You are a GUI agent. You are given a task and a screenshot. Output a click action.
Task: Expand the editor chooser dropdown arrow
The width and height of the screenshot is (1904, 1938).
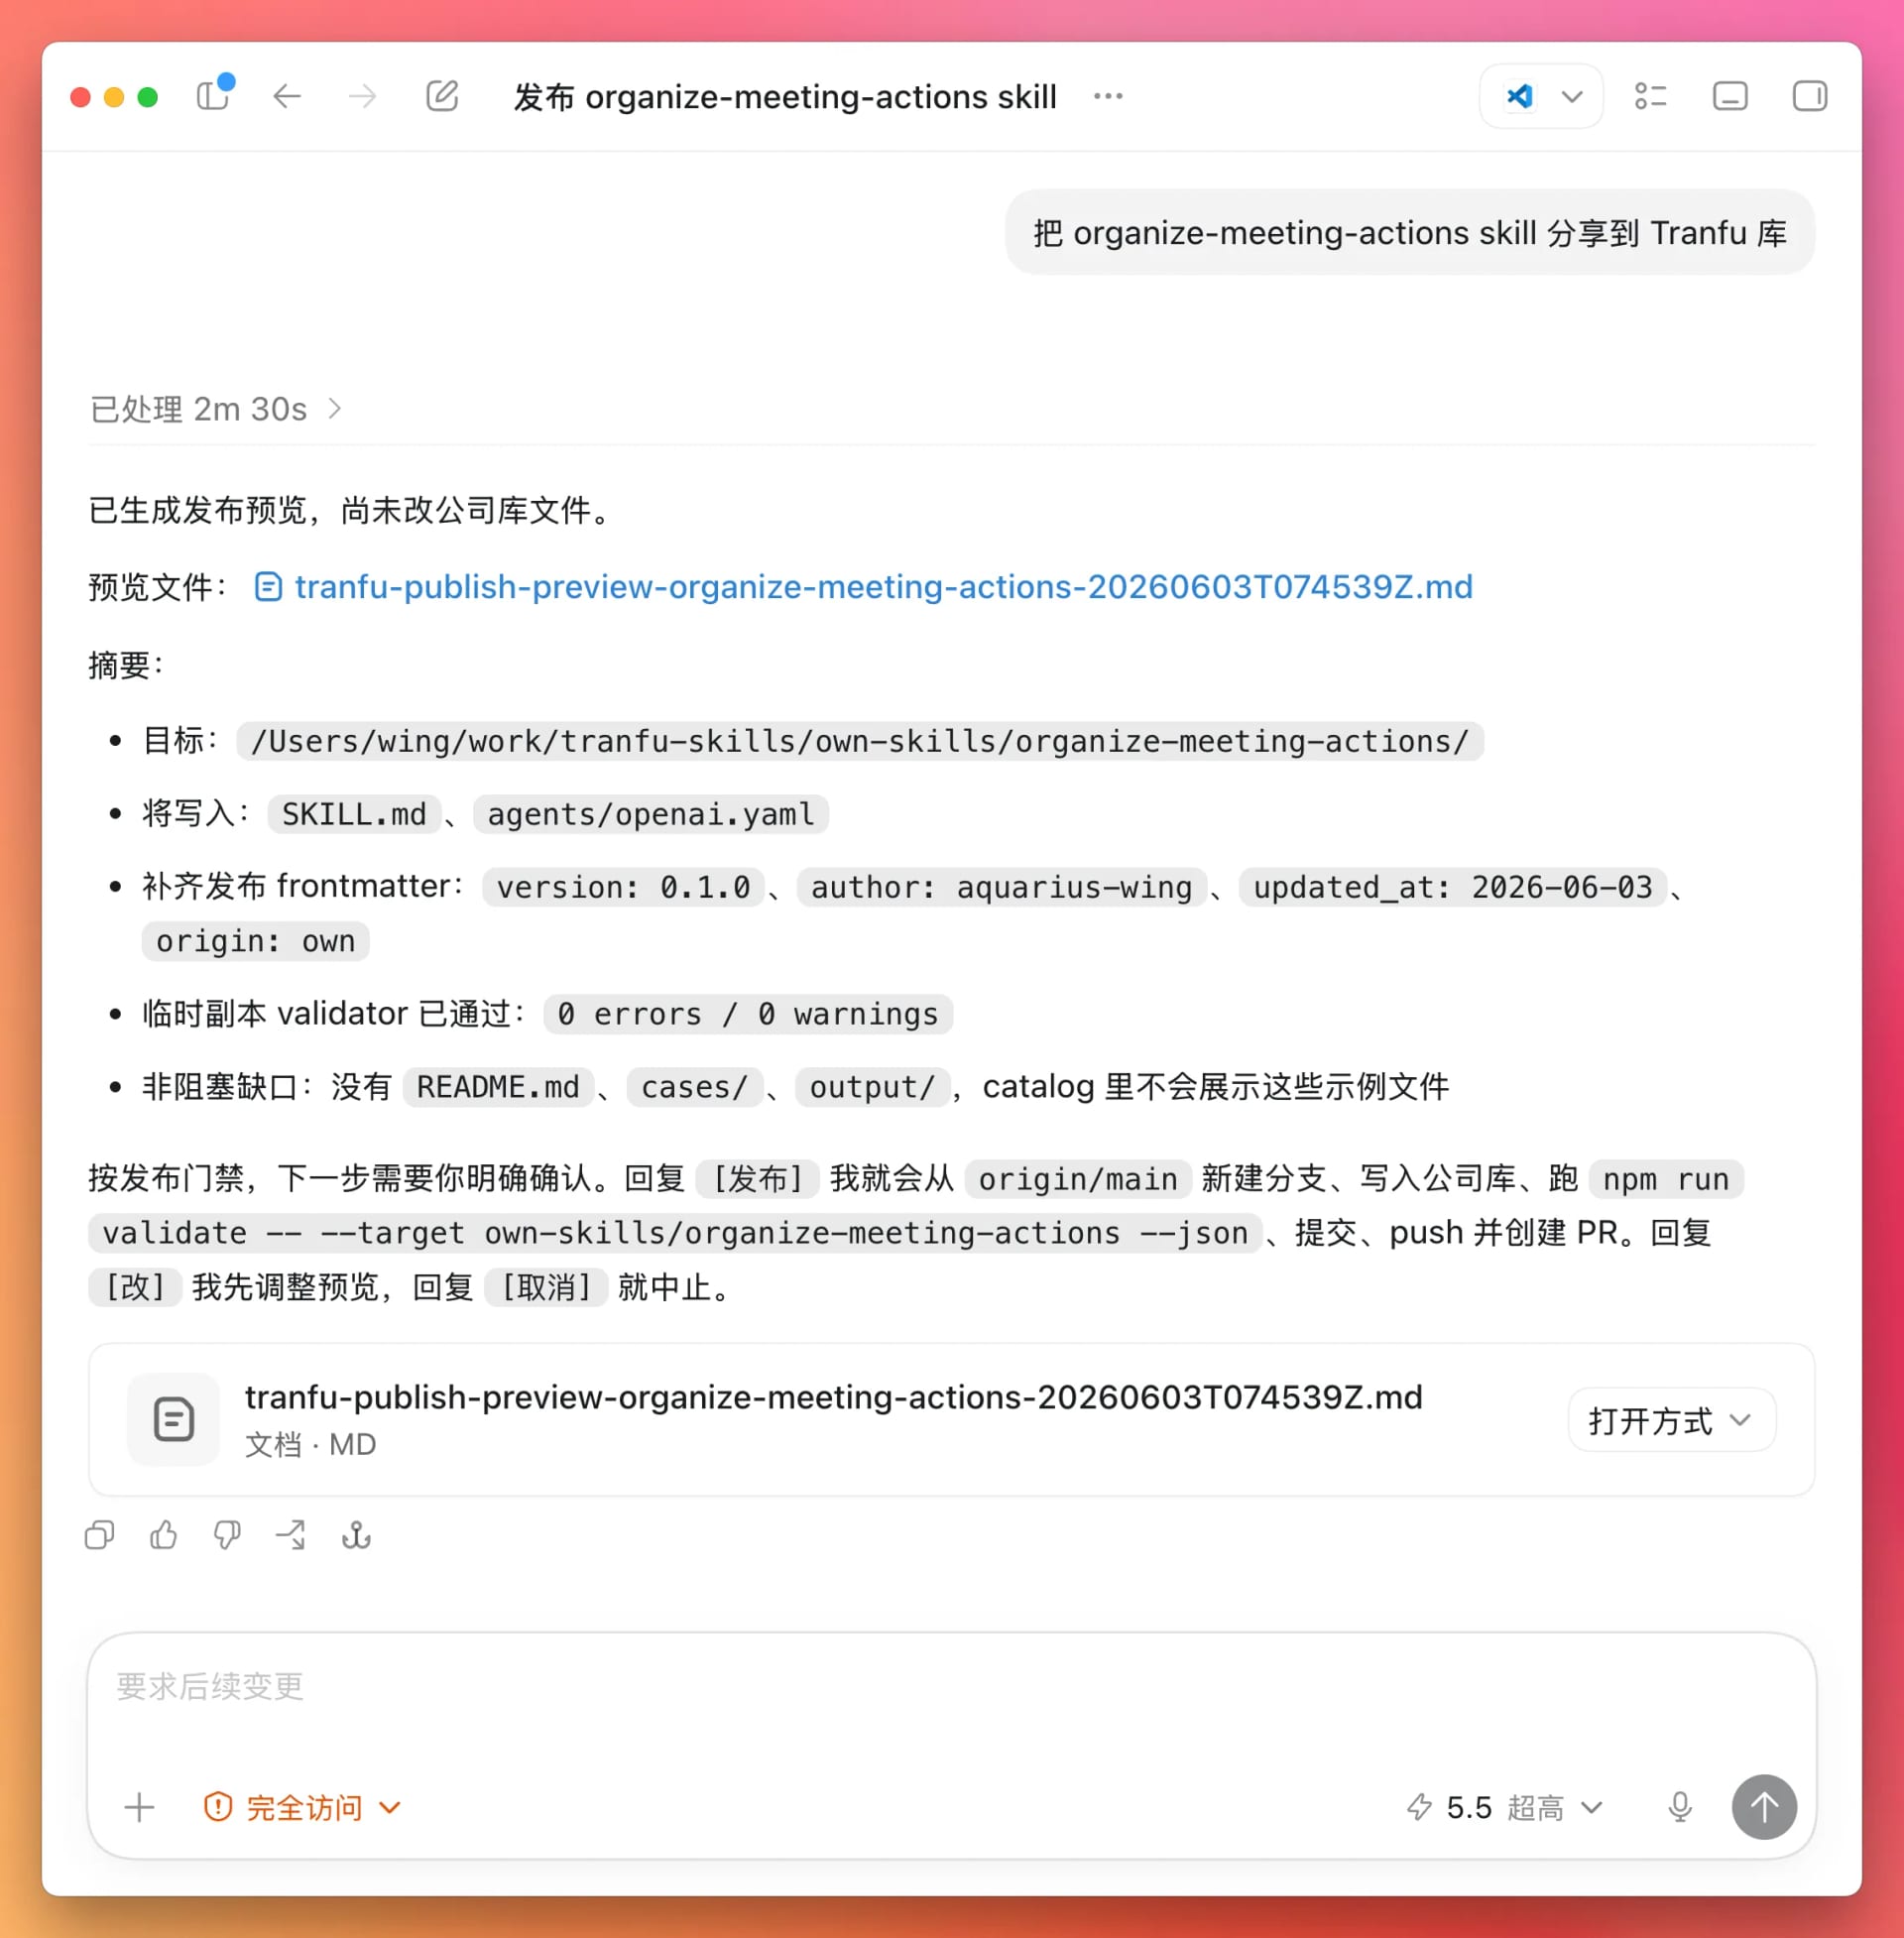point(1572,97)
